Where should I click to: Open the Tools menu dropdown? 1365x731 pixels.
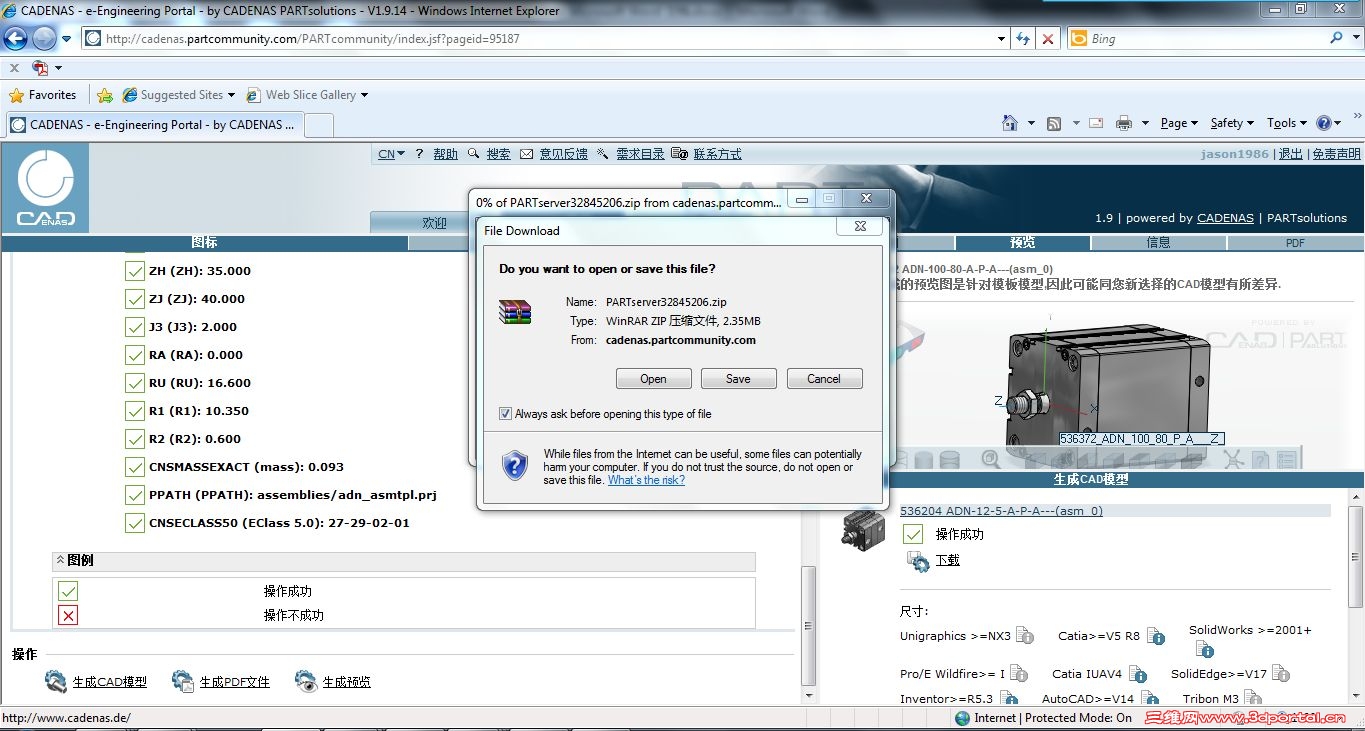pos(1287,123)
